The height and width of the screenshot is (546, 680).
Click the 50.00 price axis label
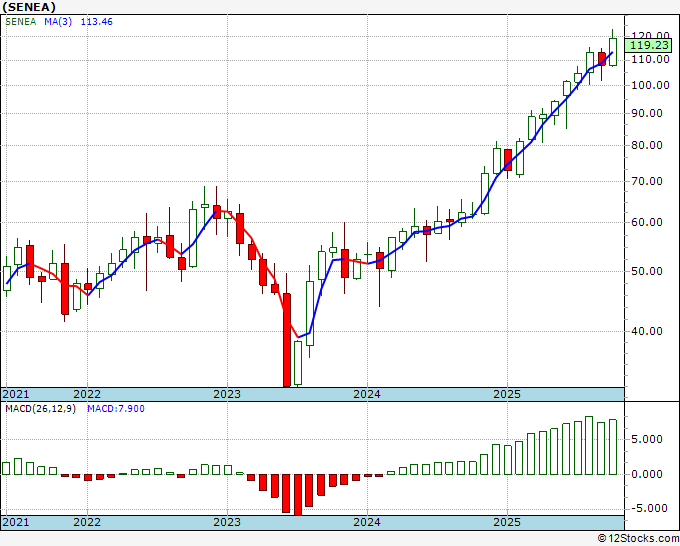point(646,271)
